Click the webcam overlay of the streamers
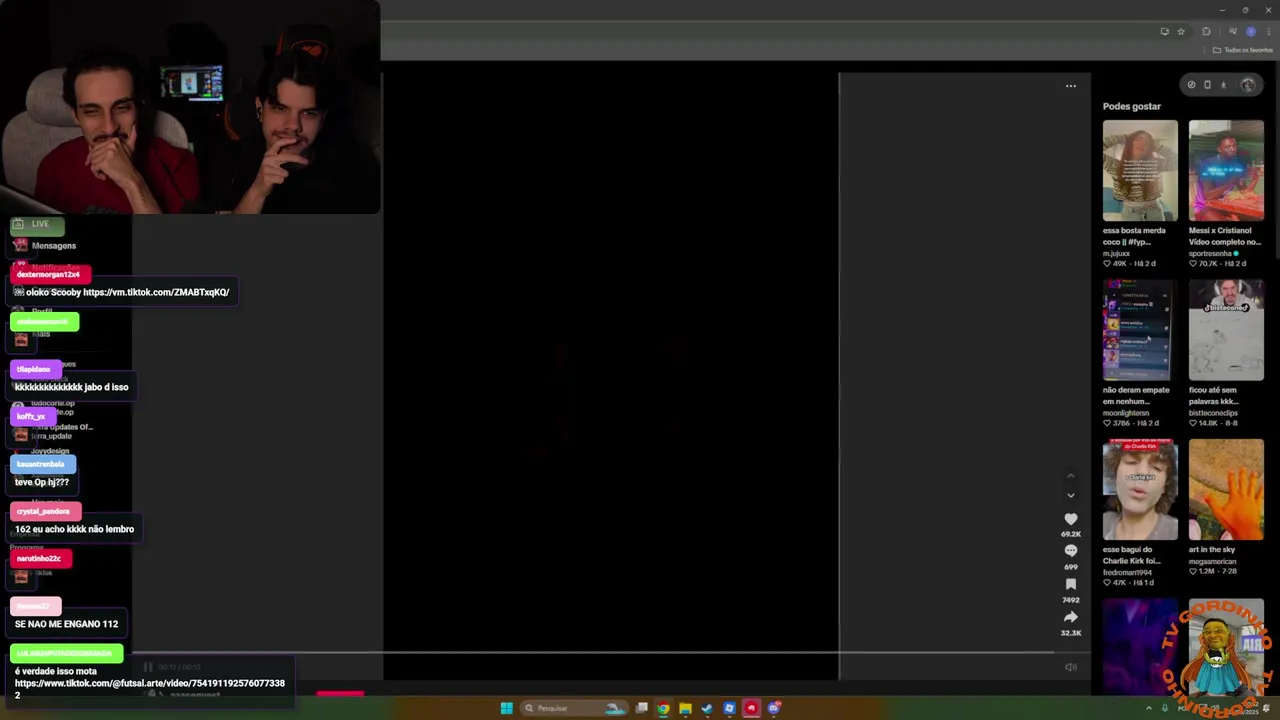The height and width of the screenshot is (720, 1280). coord(190,107)
